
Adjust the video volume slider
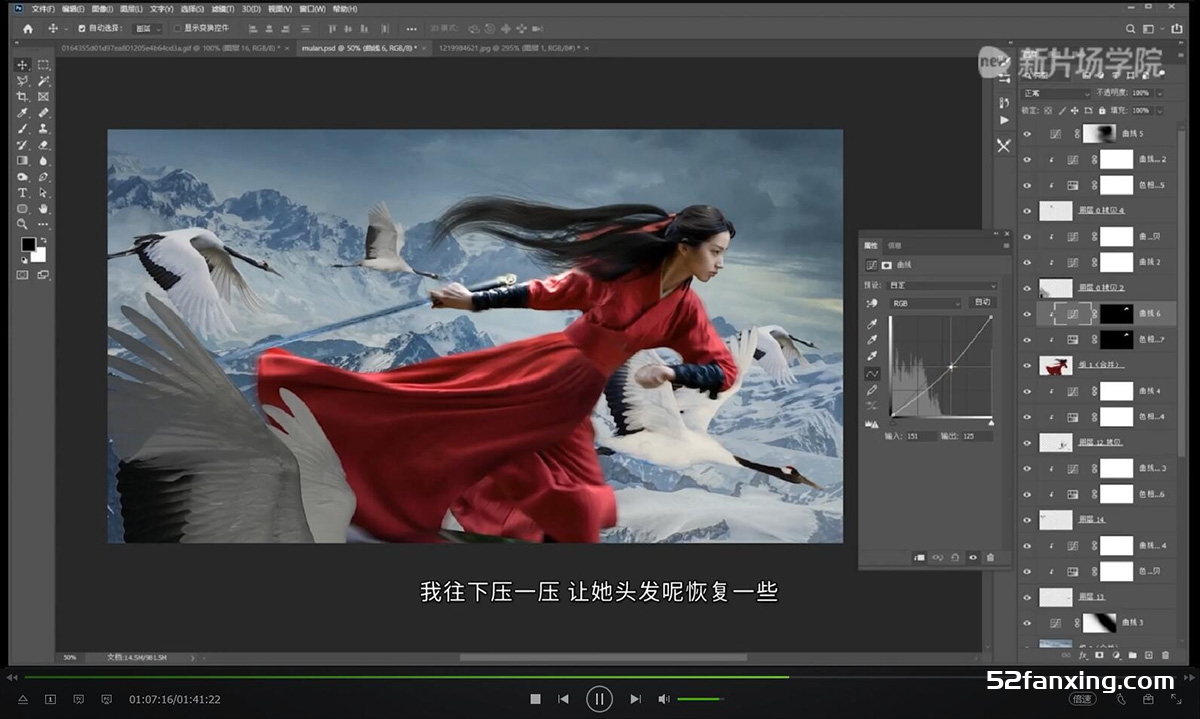[x=700, y=699]
